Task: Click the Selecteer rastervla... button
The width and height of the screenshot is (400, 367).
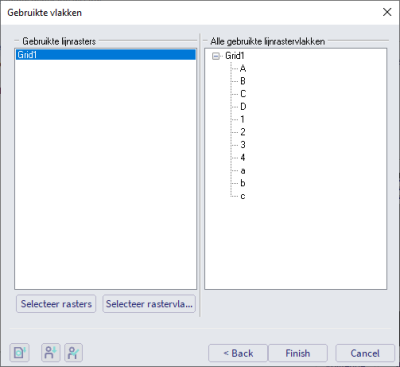Action: (x=149, y=304)
